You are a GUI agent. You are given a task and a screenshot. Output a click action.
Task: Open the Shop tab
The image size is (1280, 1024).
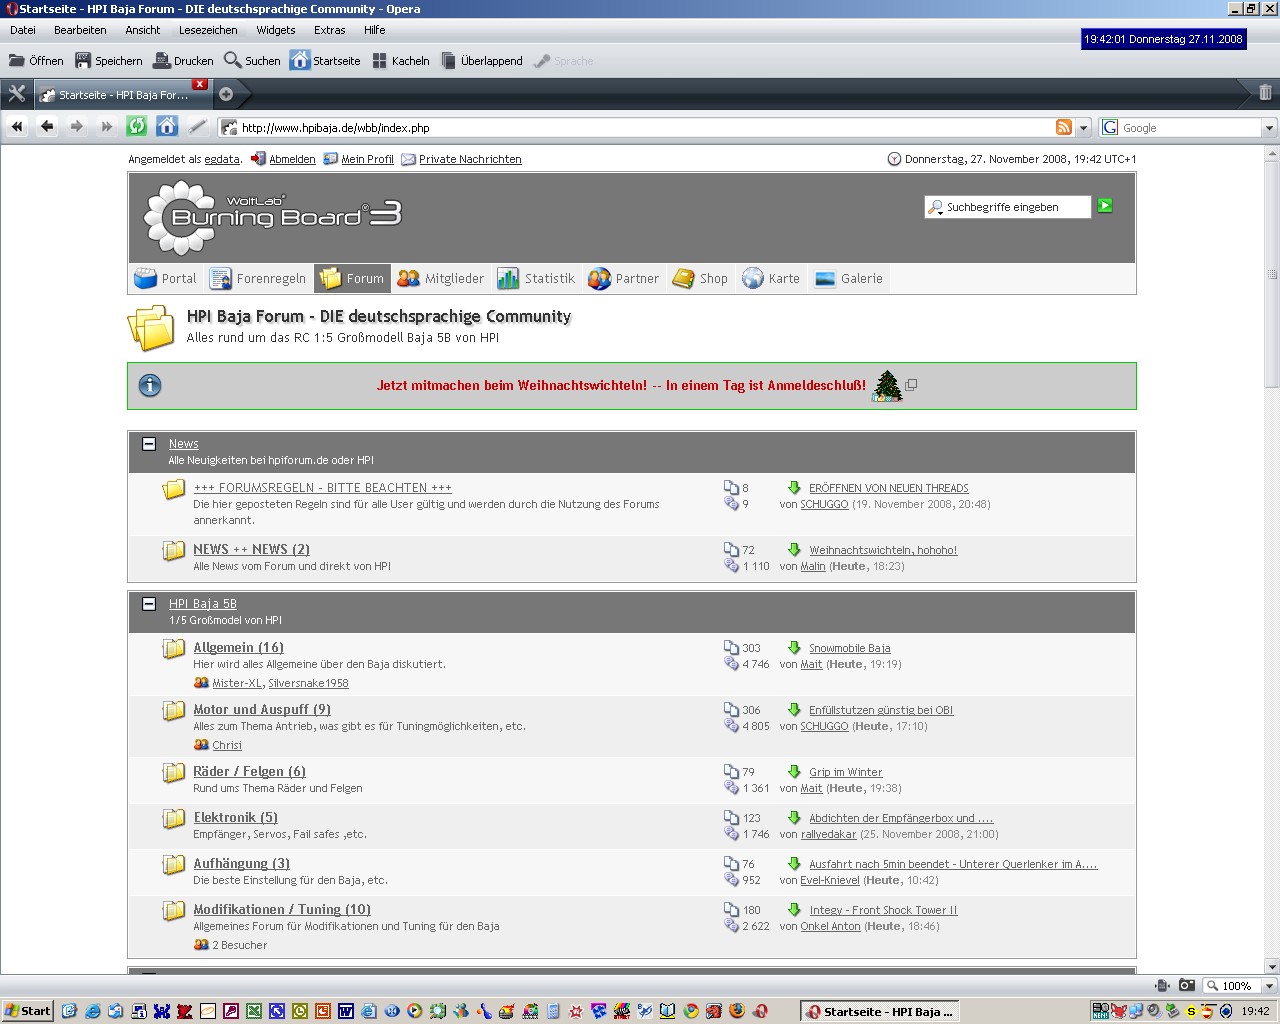(700, 279)
